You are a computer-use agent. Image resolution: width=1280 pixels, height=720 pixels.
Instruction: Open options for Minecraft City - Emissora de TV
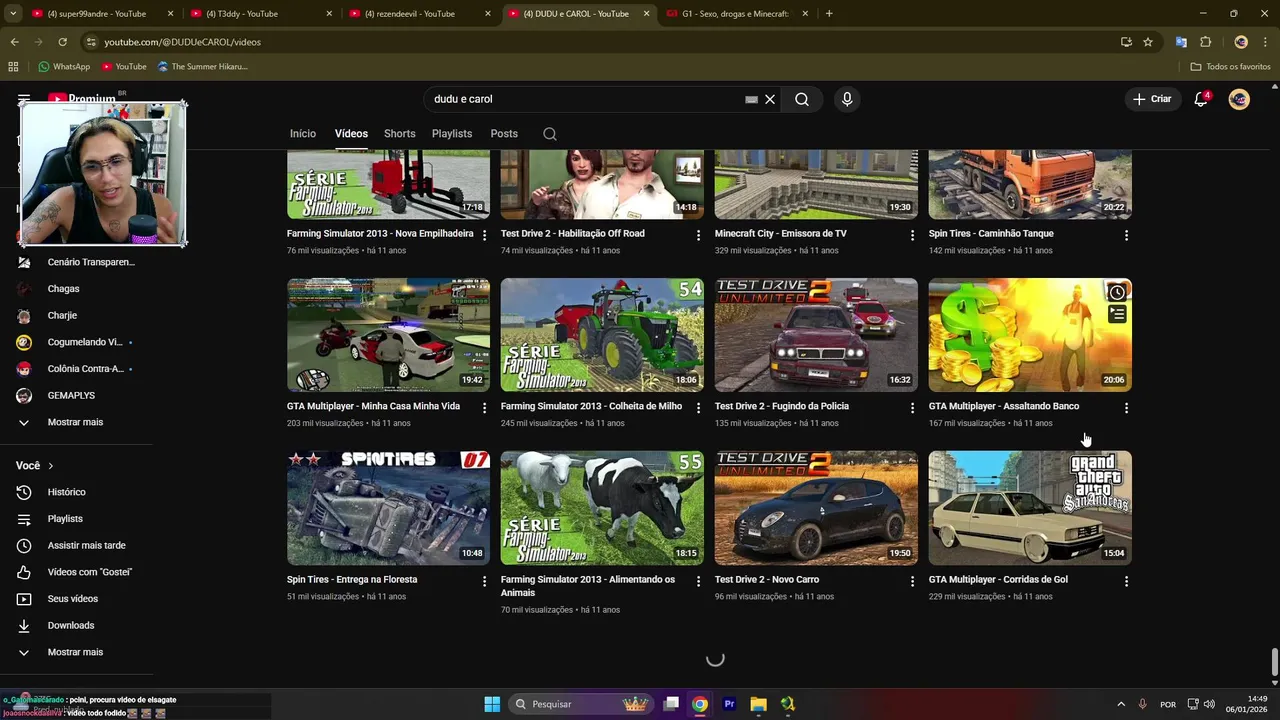(912, 235)
